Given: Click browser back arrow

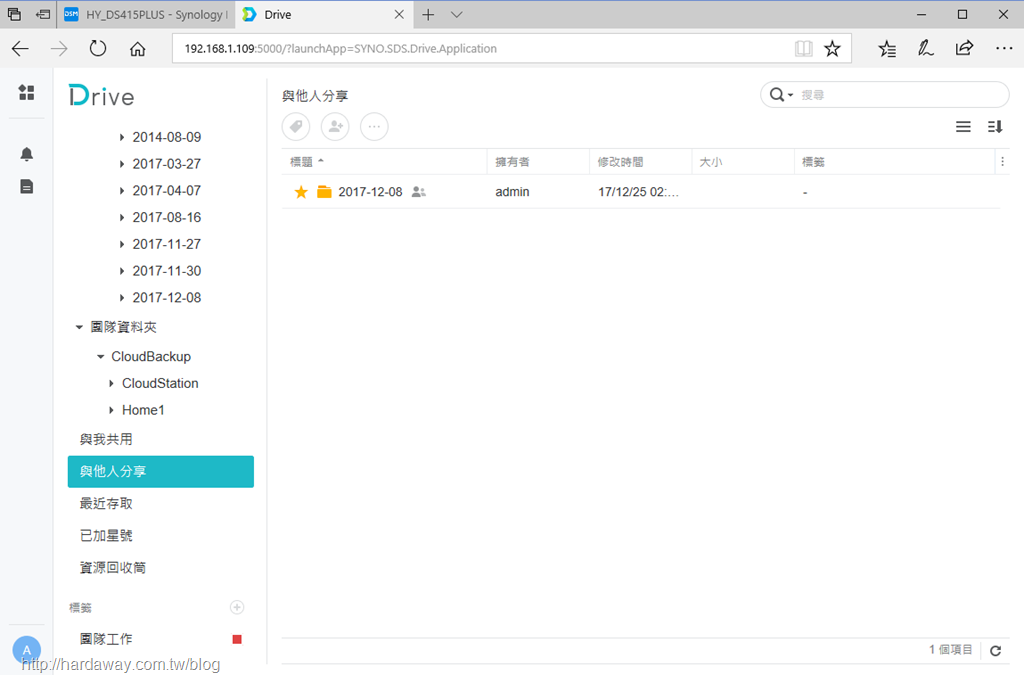Looking at the screenshot, I should 20,48.
